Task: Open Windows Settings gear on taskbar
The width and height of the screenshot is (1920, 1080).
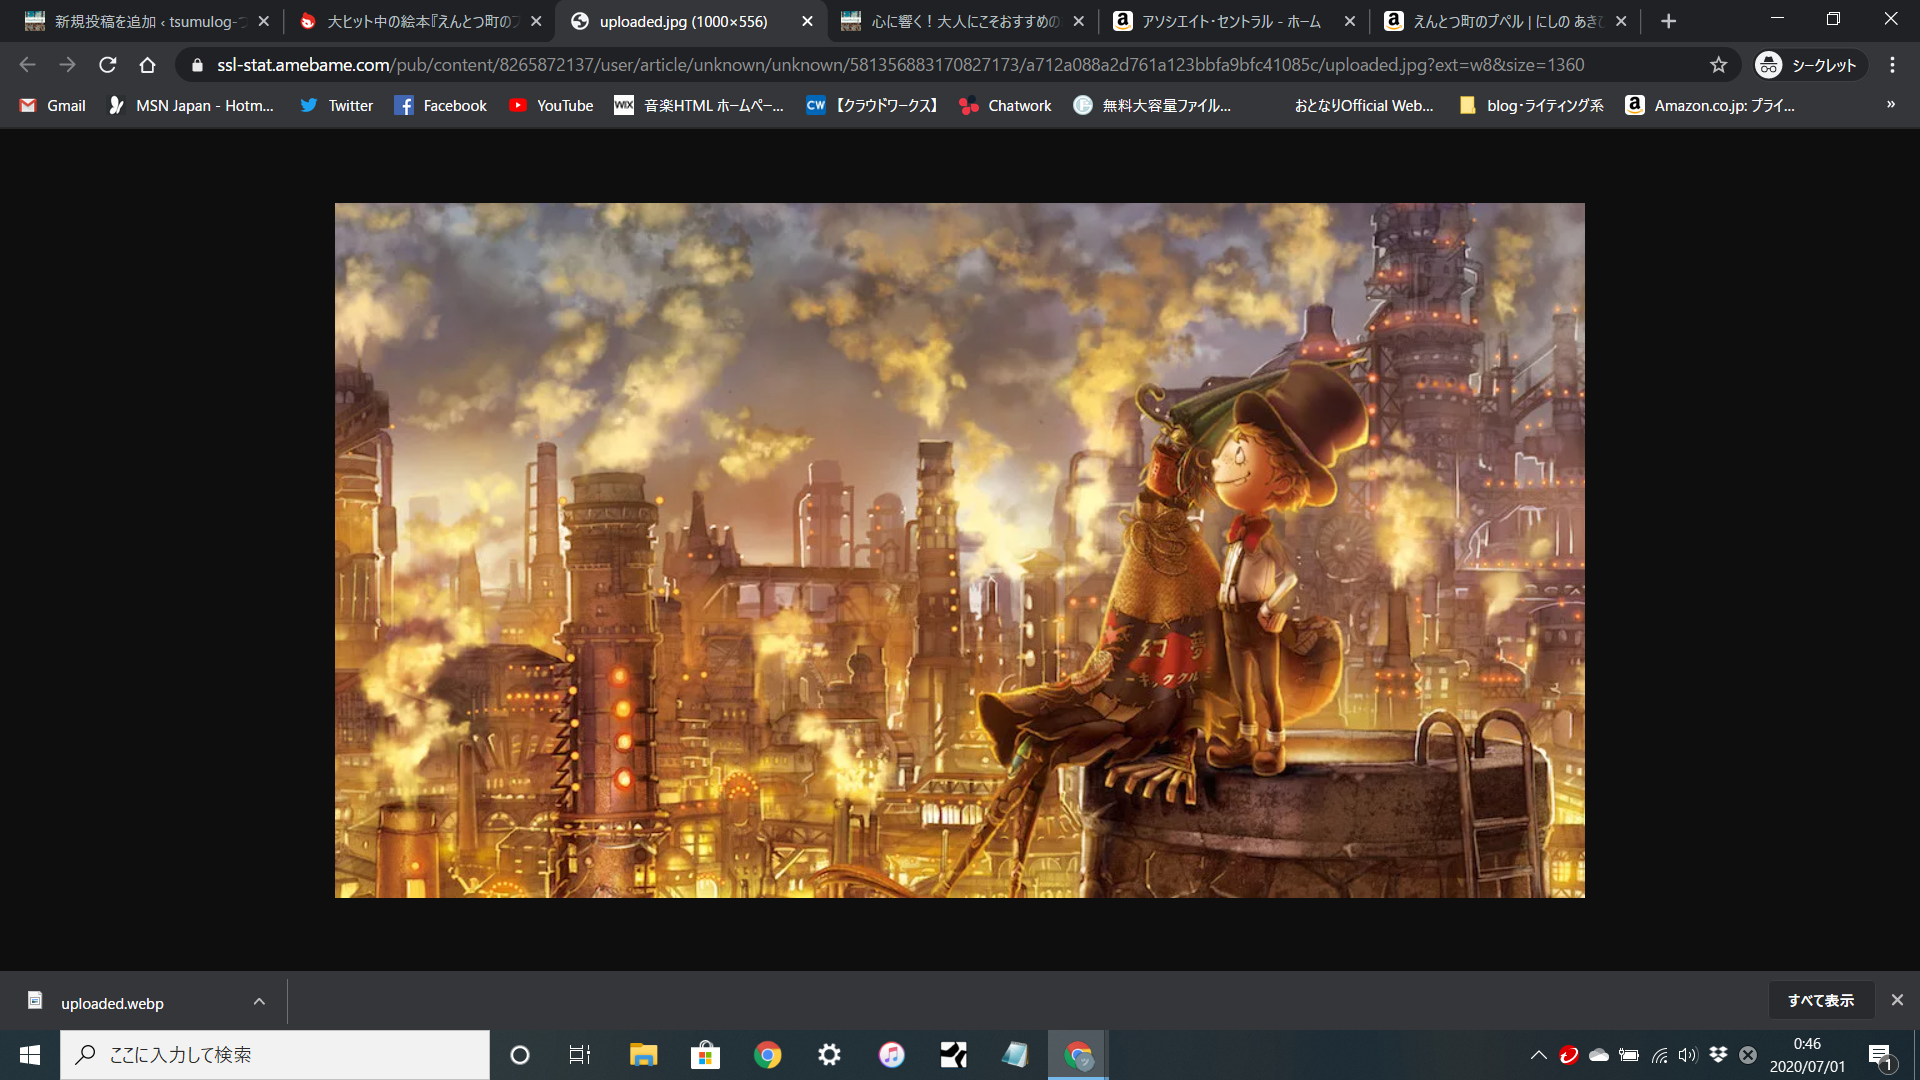Action: click(x=829, y=1055)
